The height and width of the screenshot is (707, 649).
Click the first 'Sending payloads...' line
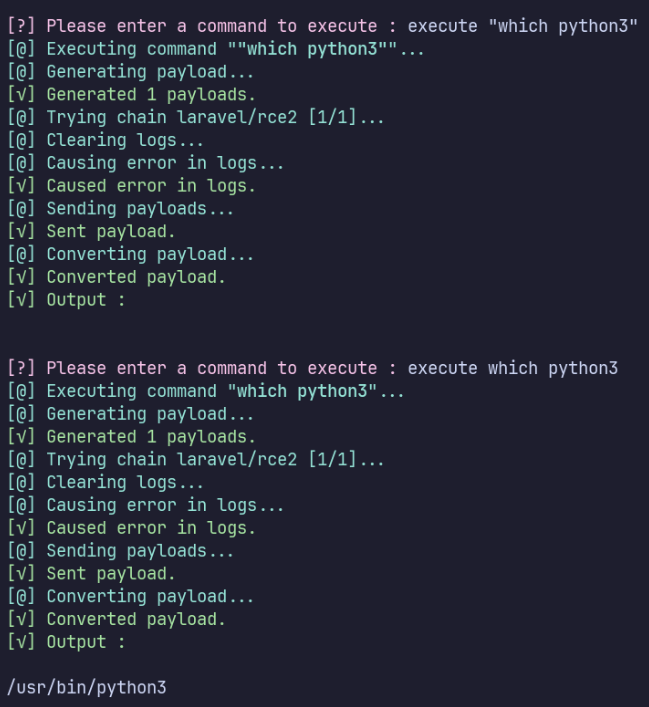coord(140,208)
